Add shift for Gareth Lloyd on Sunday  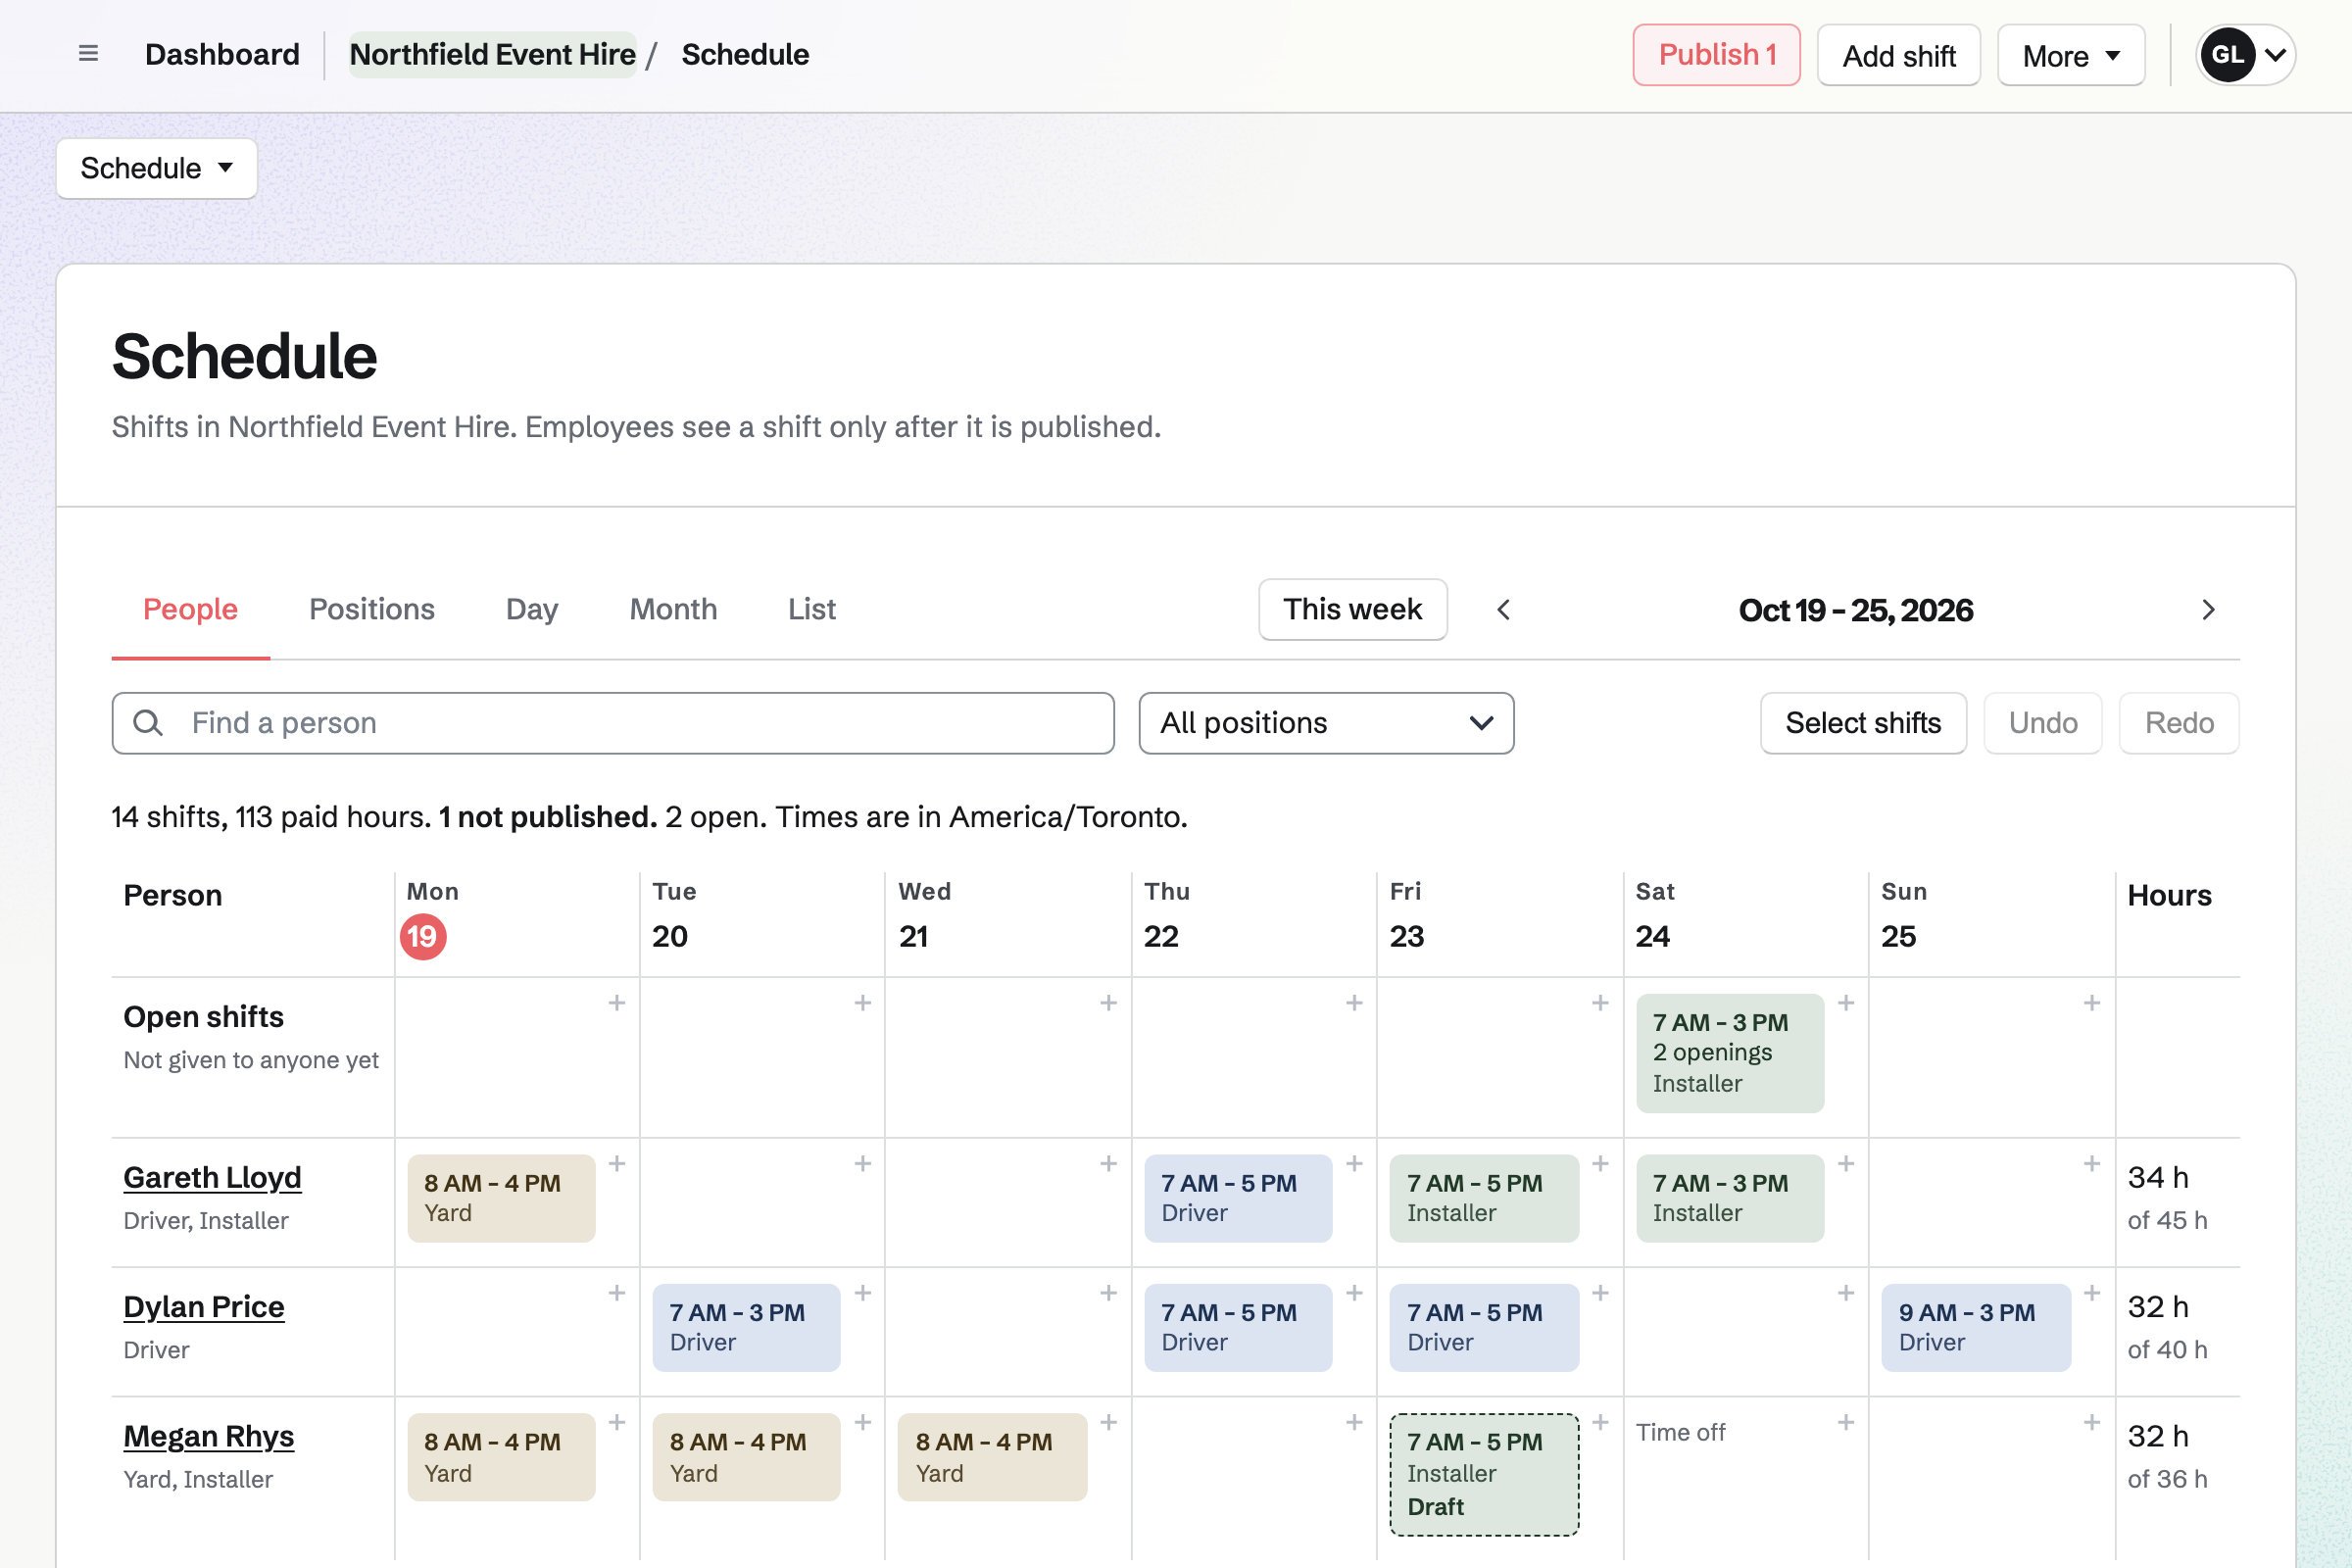pos(2092,1164)
